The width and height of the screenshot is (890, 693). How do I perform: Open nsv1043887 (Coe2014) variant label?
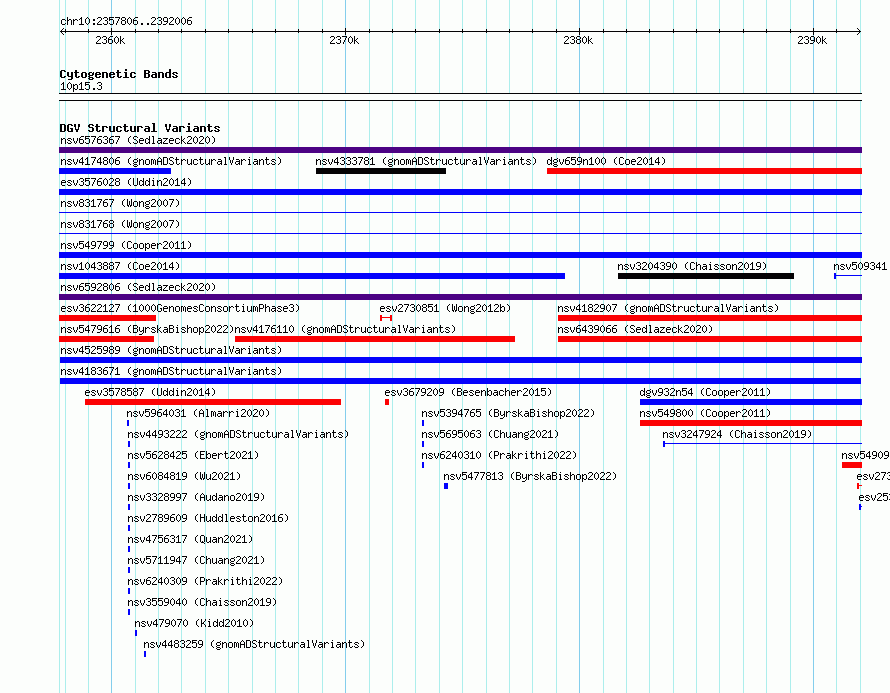pos(120,266)
